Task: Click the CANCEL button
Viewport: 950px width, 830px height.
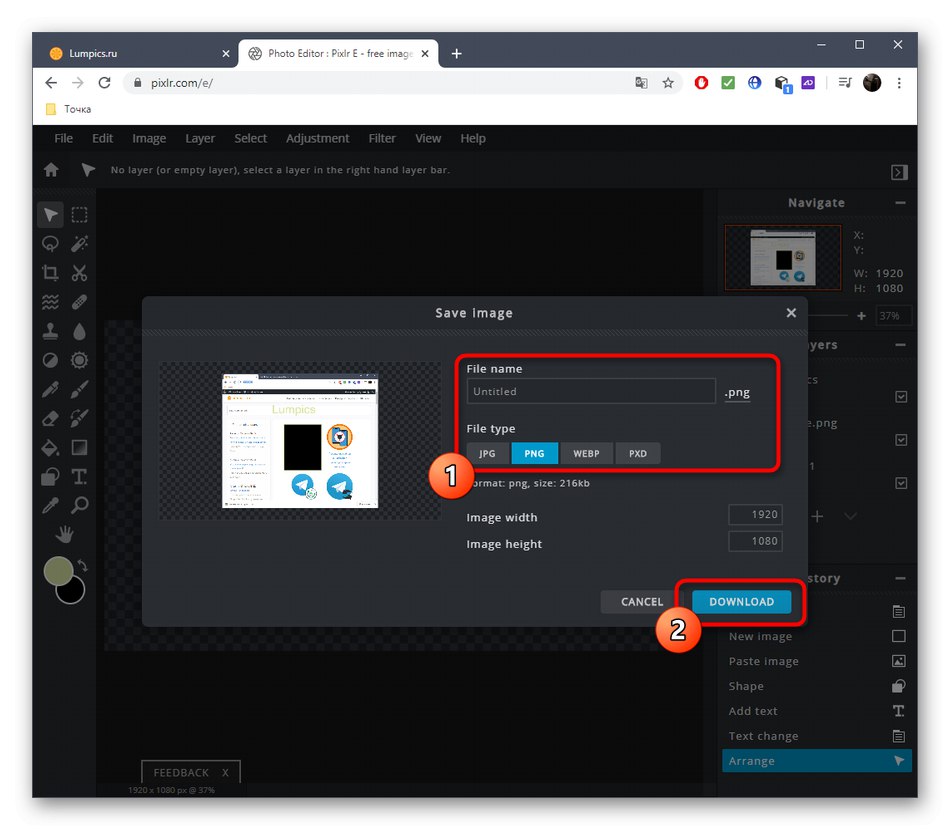Action: (642, 602)
